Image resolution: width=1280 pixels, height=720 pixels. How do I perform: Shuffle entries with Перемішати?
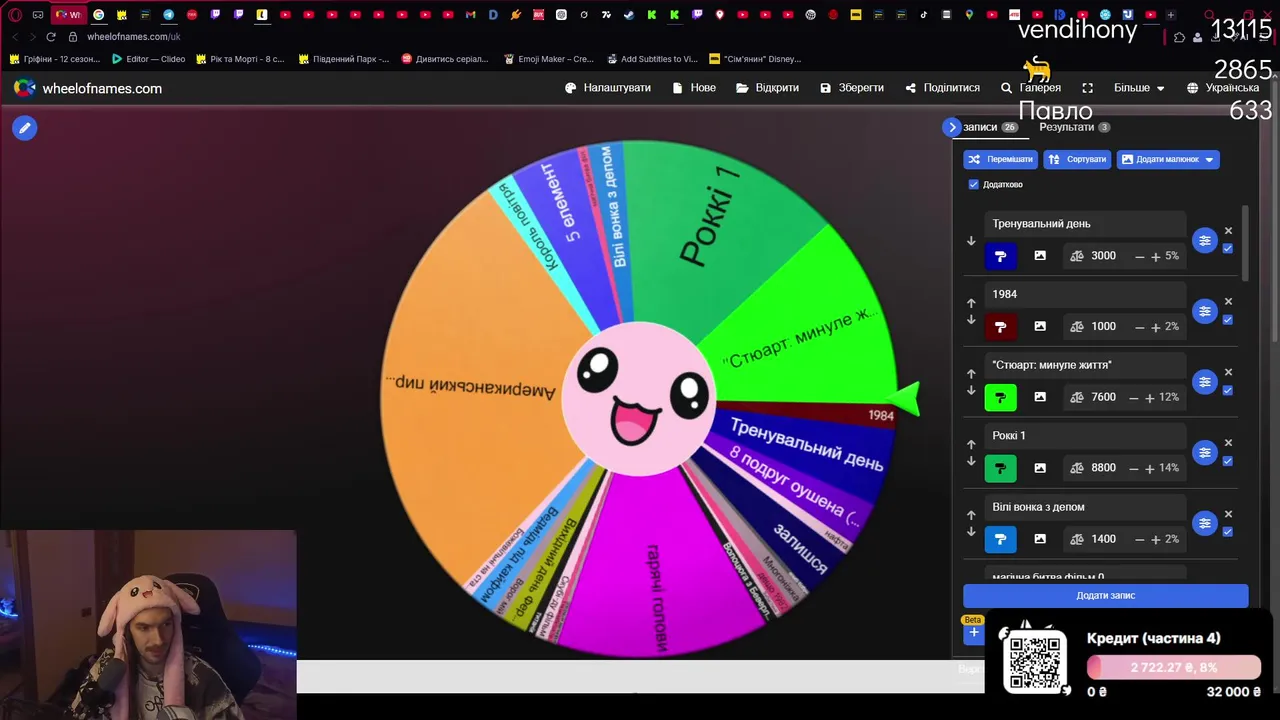pos(1000,159)
